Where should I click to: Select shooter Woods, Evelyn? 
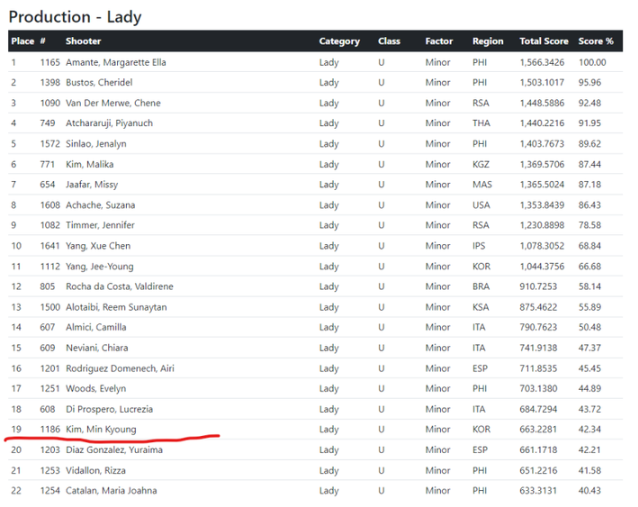[96, 389]
